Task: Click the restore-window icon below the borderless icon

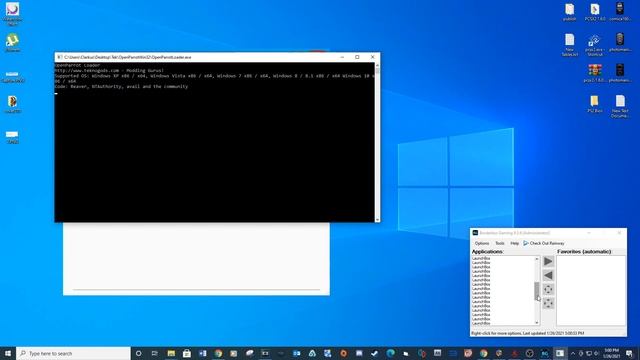Action: [x=548, y=303]
